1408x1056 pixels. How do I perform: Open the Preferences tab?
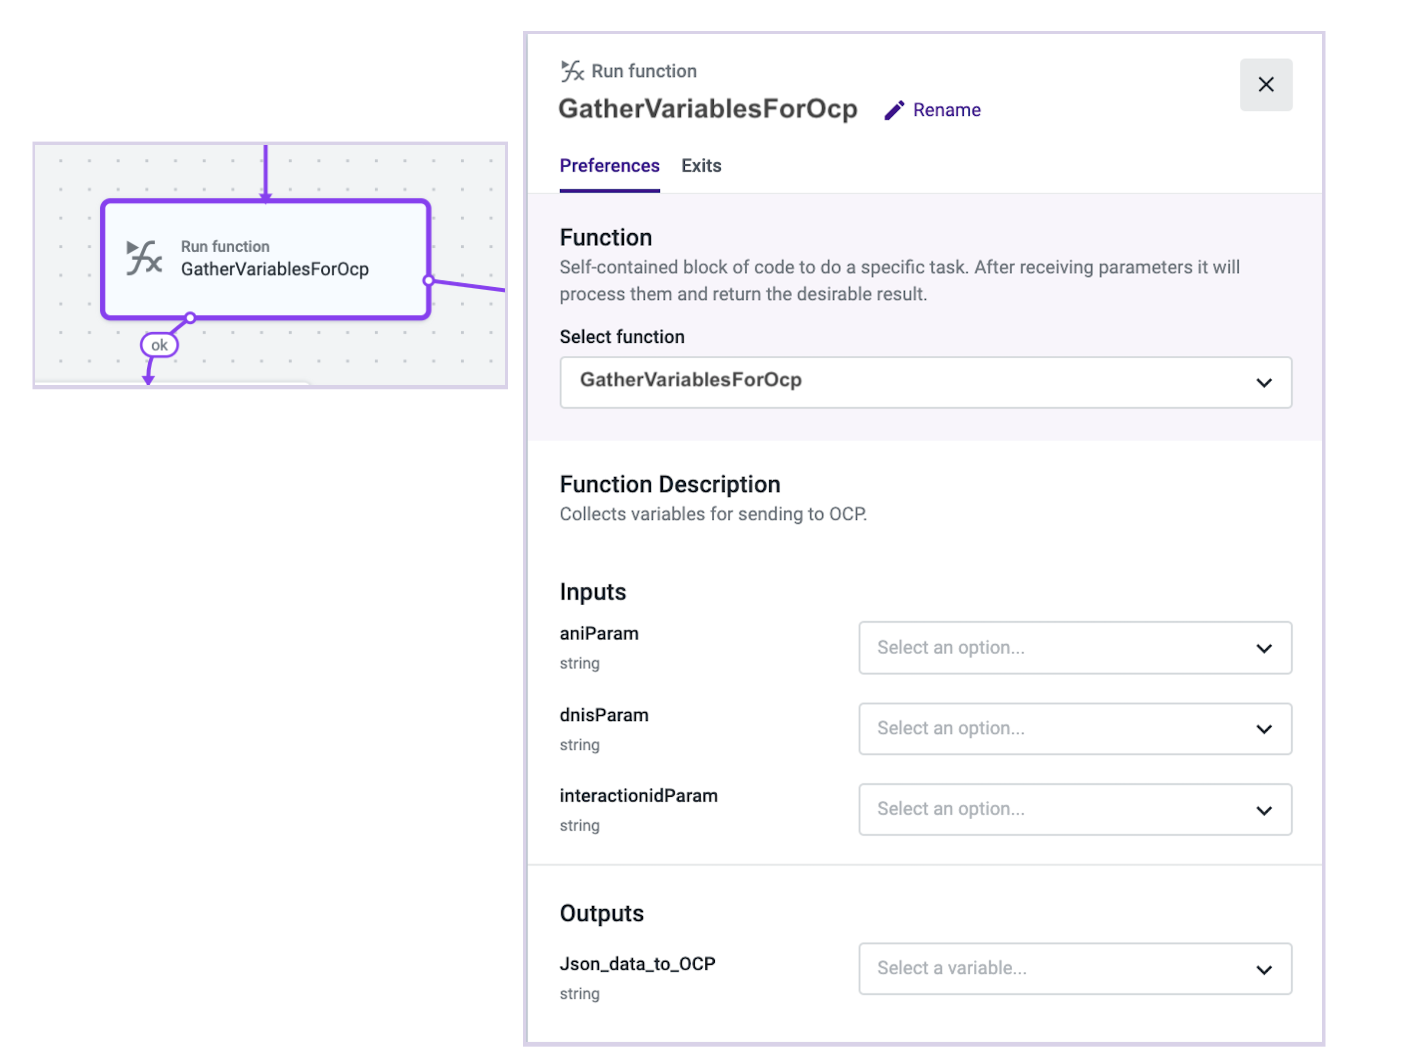tap(609, 166)
